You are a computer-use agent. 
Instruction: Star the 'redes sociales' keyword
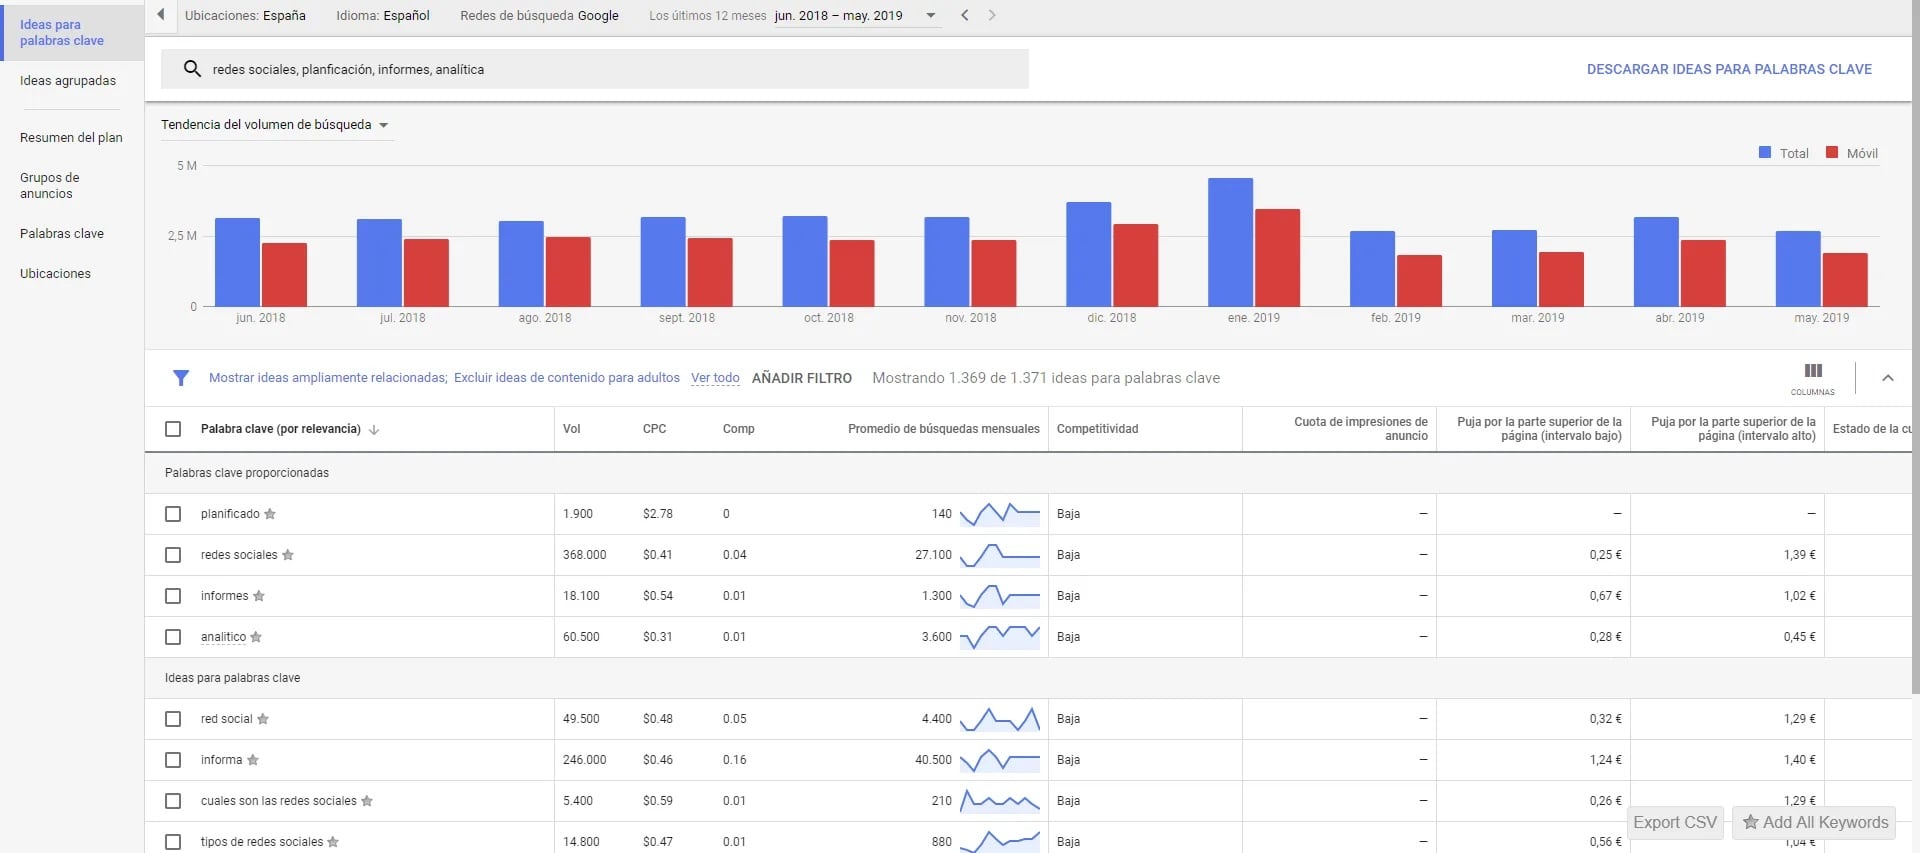pyautogui.click(x=288, y=555)
